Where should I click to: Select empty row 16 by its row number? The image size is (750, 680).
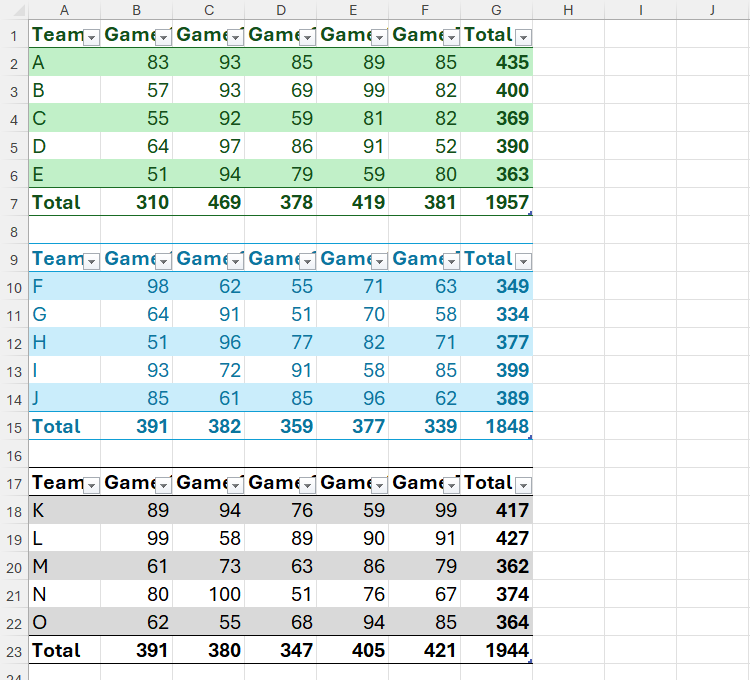pyautogui.click(x=14, y=454)
